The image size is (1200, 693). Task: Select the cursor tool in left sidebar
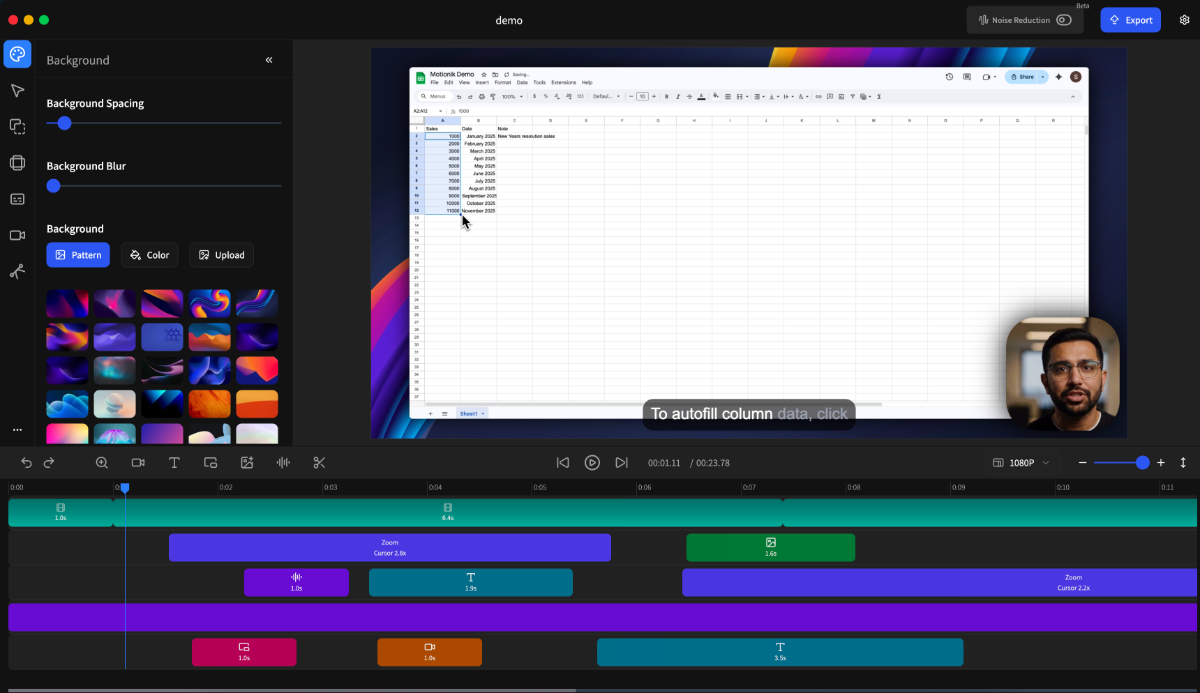17,91
